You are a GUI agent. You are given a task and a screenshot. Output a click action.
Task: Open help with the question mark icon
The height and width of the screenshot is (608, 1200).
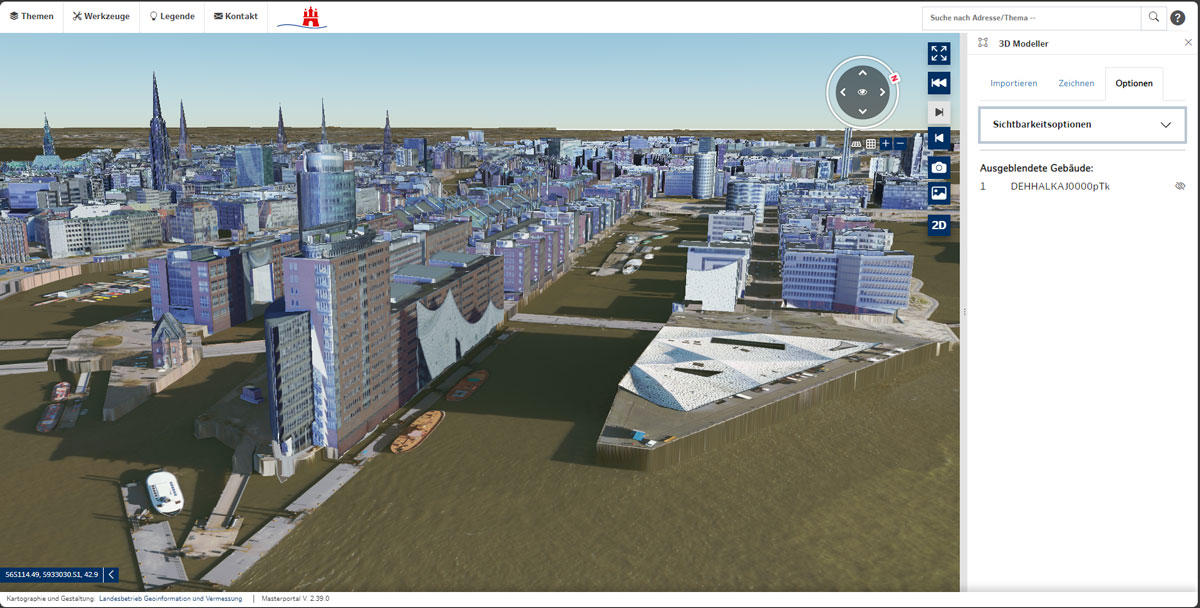tap(1178, 17)
